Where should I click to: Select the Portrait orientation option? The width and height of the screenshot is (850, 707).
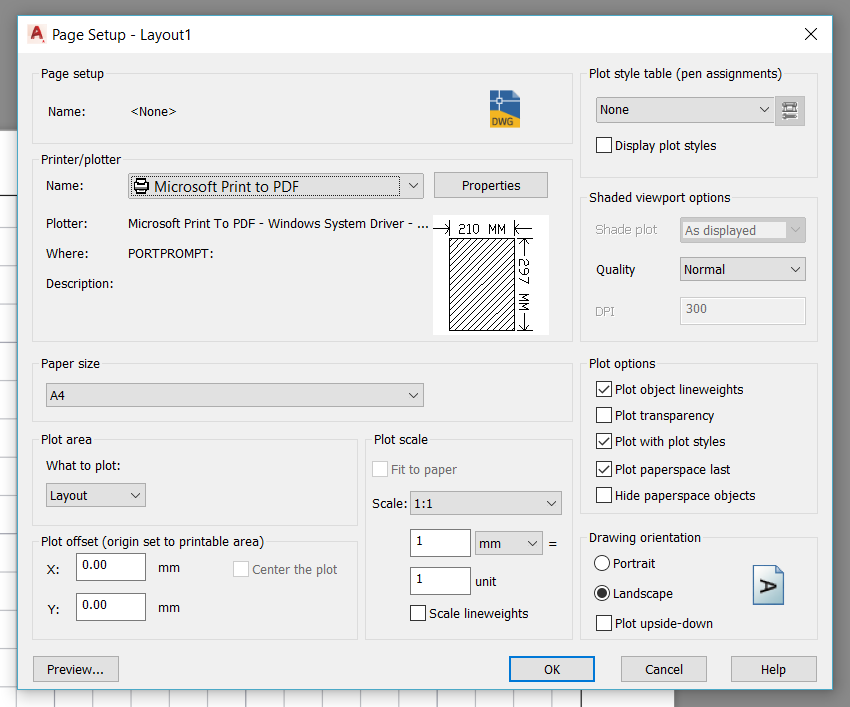[x=601, y=563]
